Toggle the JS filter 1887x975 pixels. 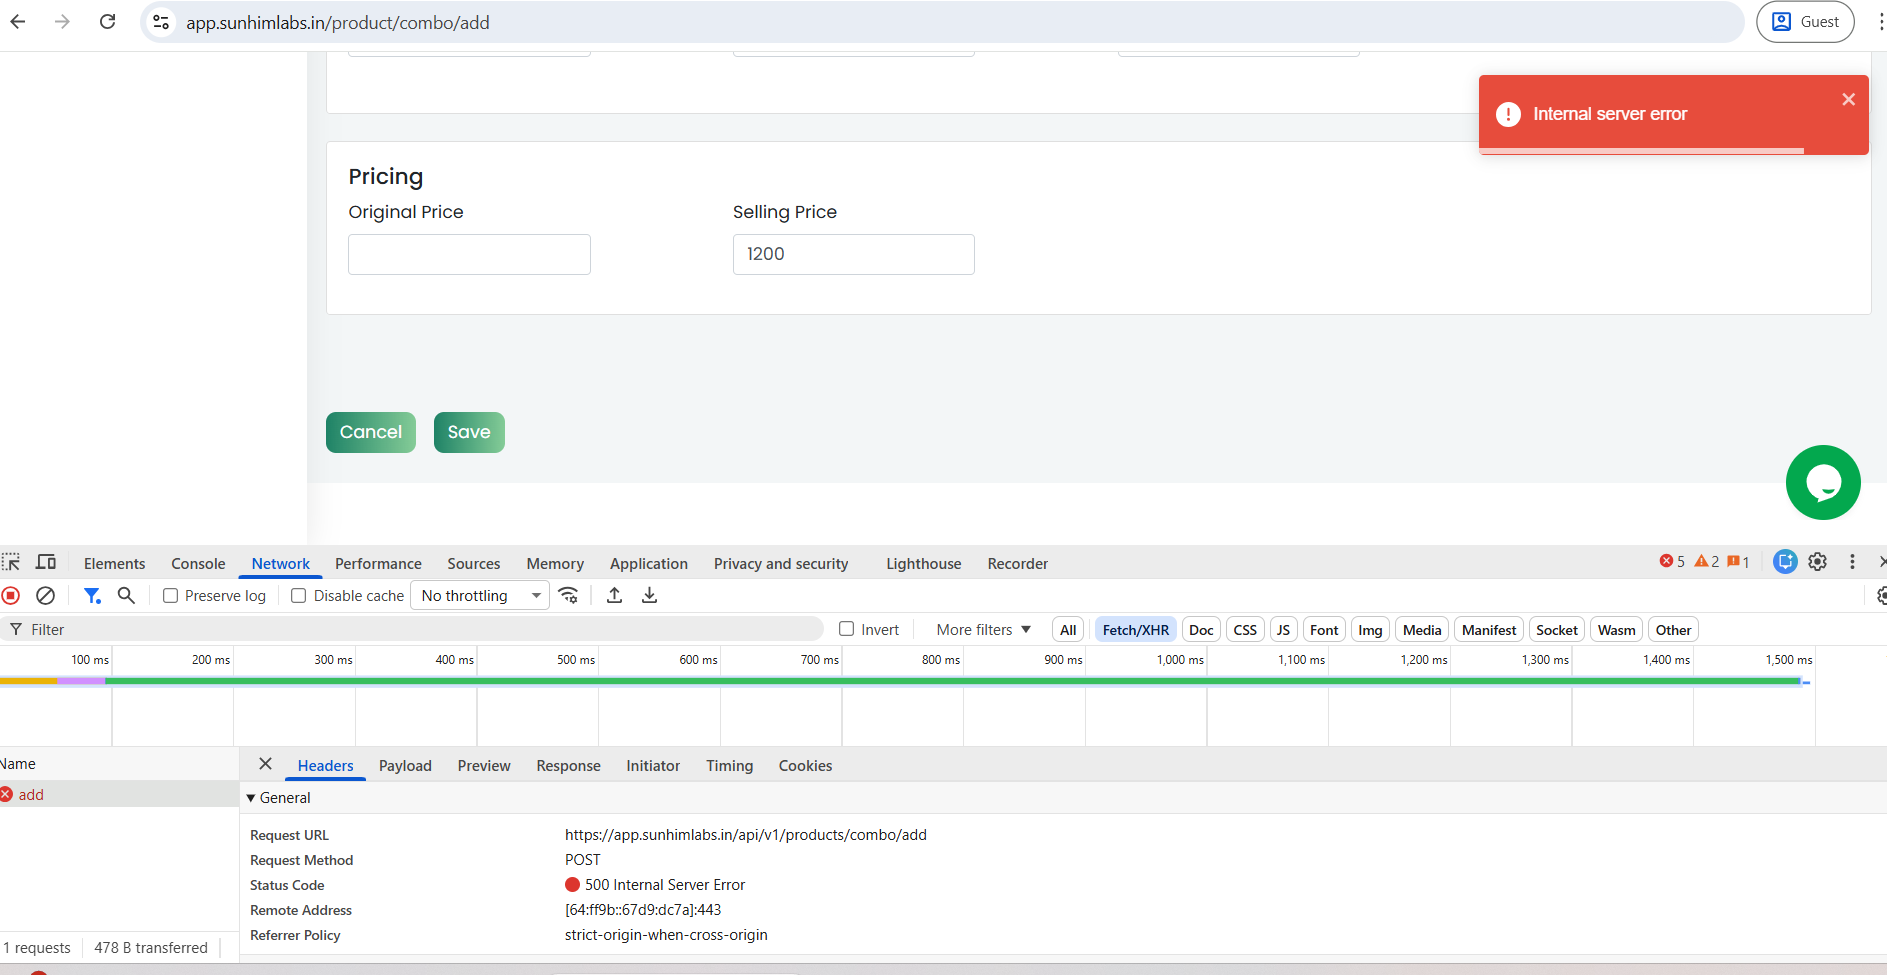pyautogui.click(x=1283, y=630)
